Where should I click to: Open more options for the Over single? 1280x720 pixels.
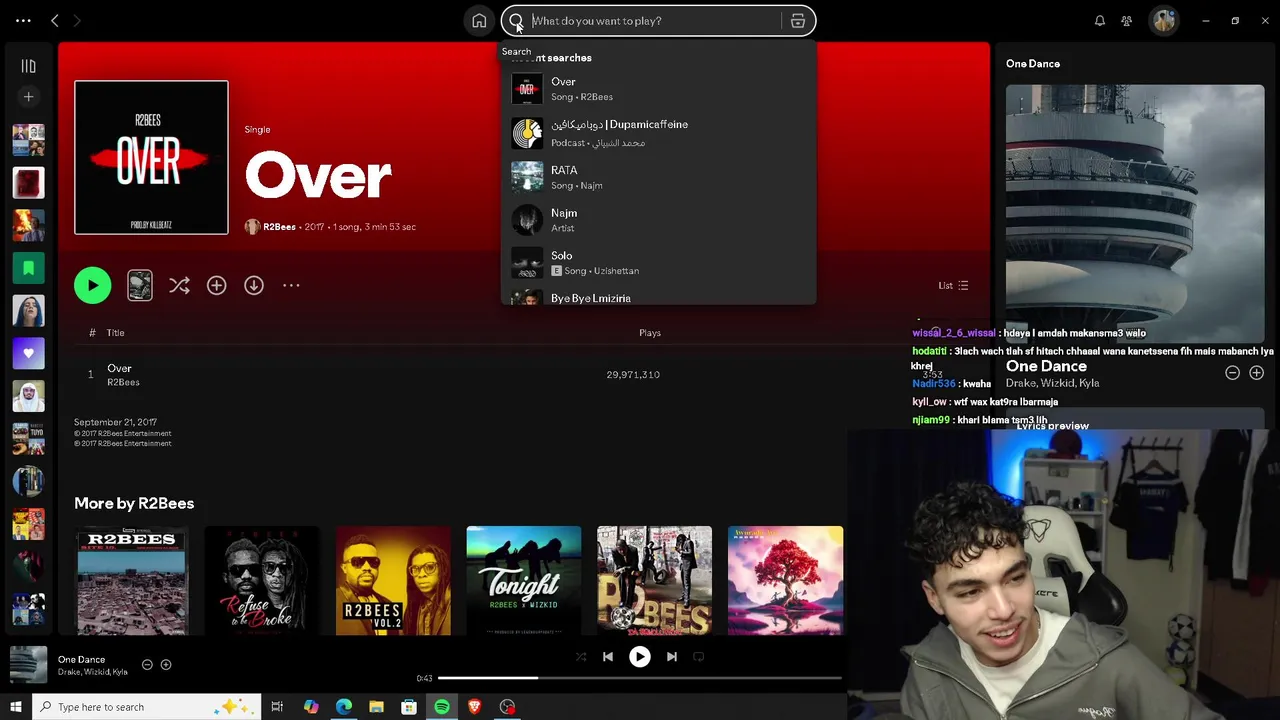[291, 286]
